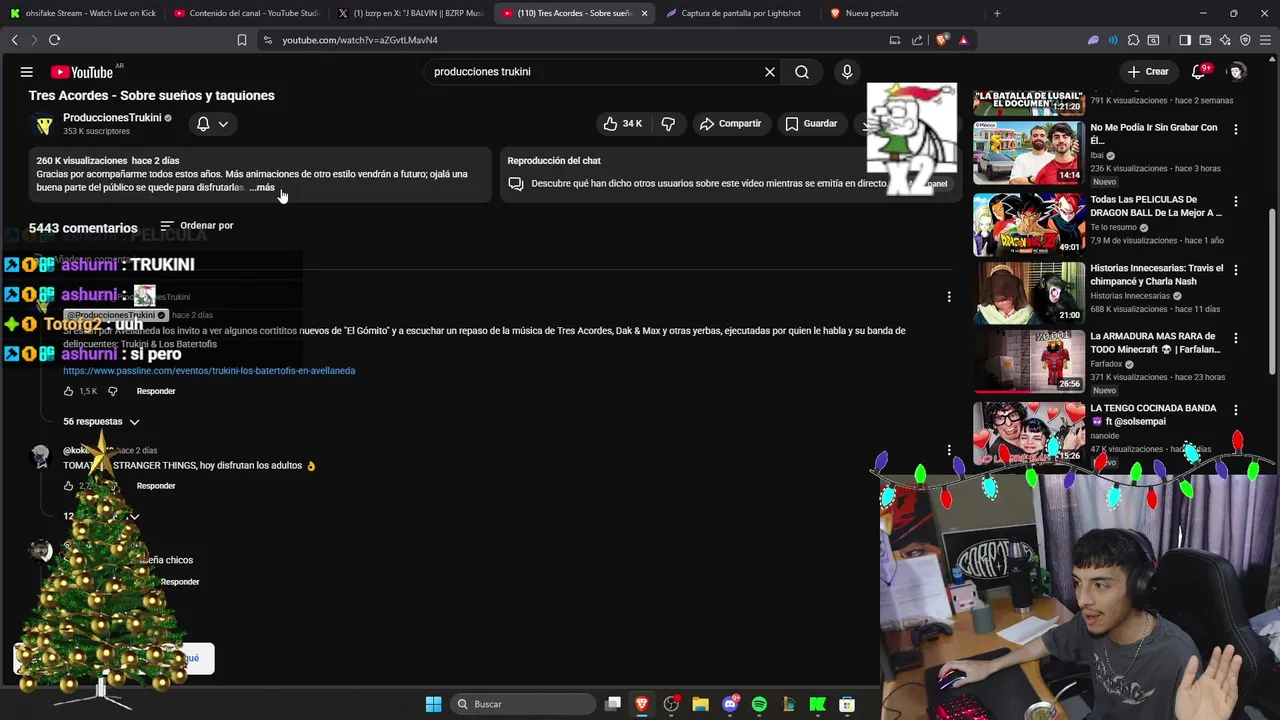Screen dimensions: 1280x720
Task: Switch to the Kick stream tab
Action: tap(83, 13)
